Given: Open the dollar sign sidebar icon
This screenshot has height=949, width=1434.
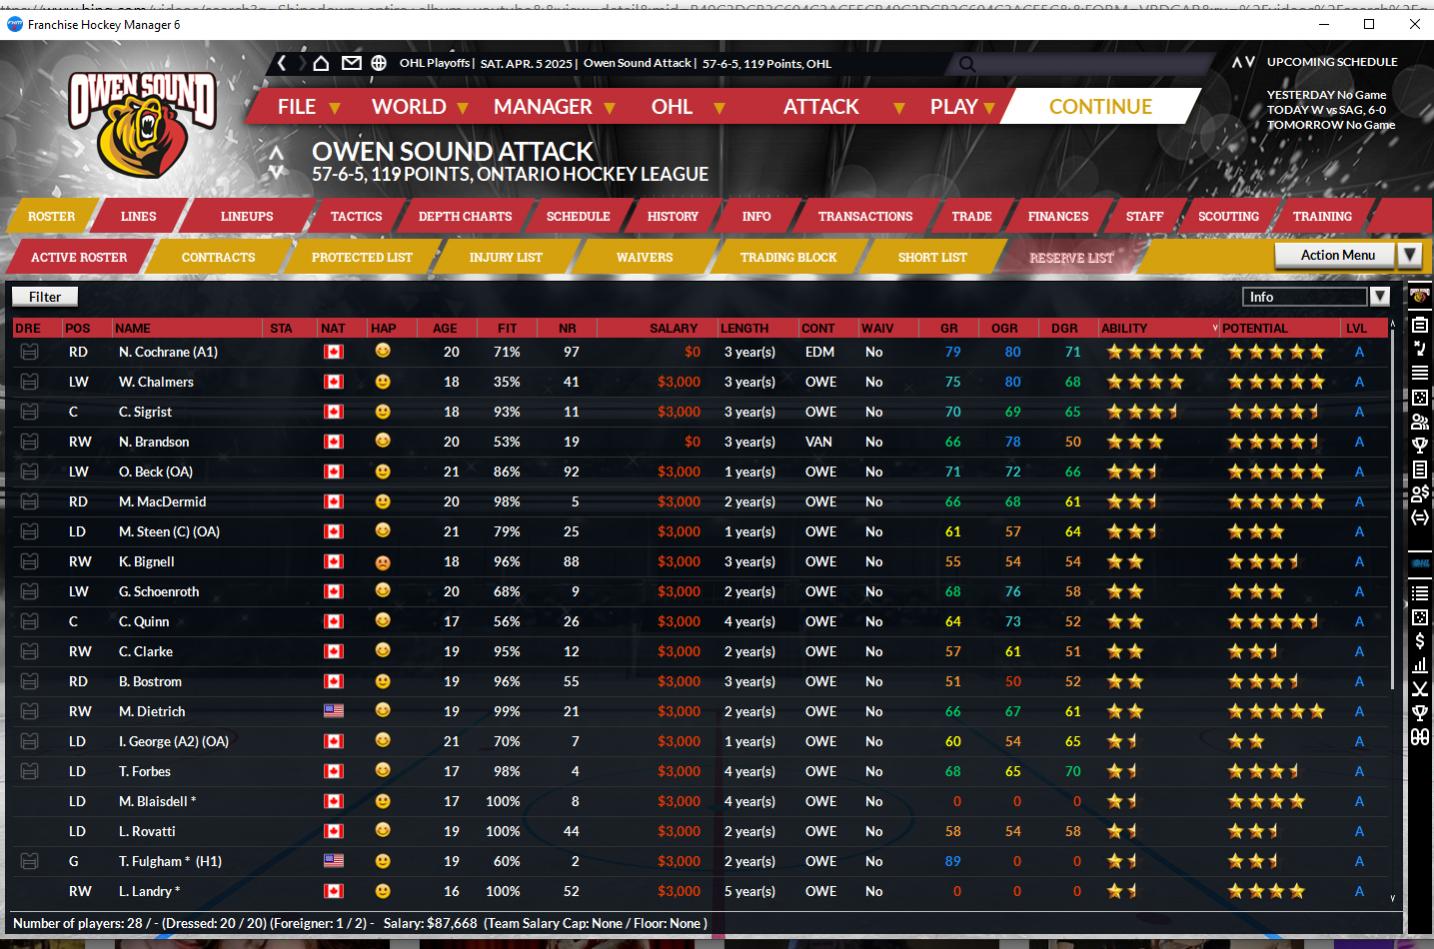Looking at the screenshot, I should (x=1420, y=641).
